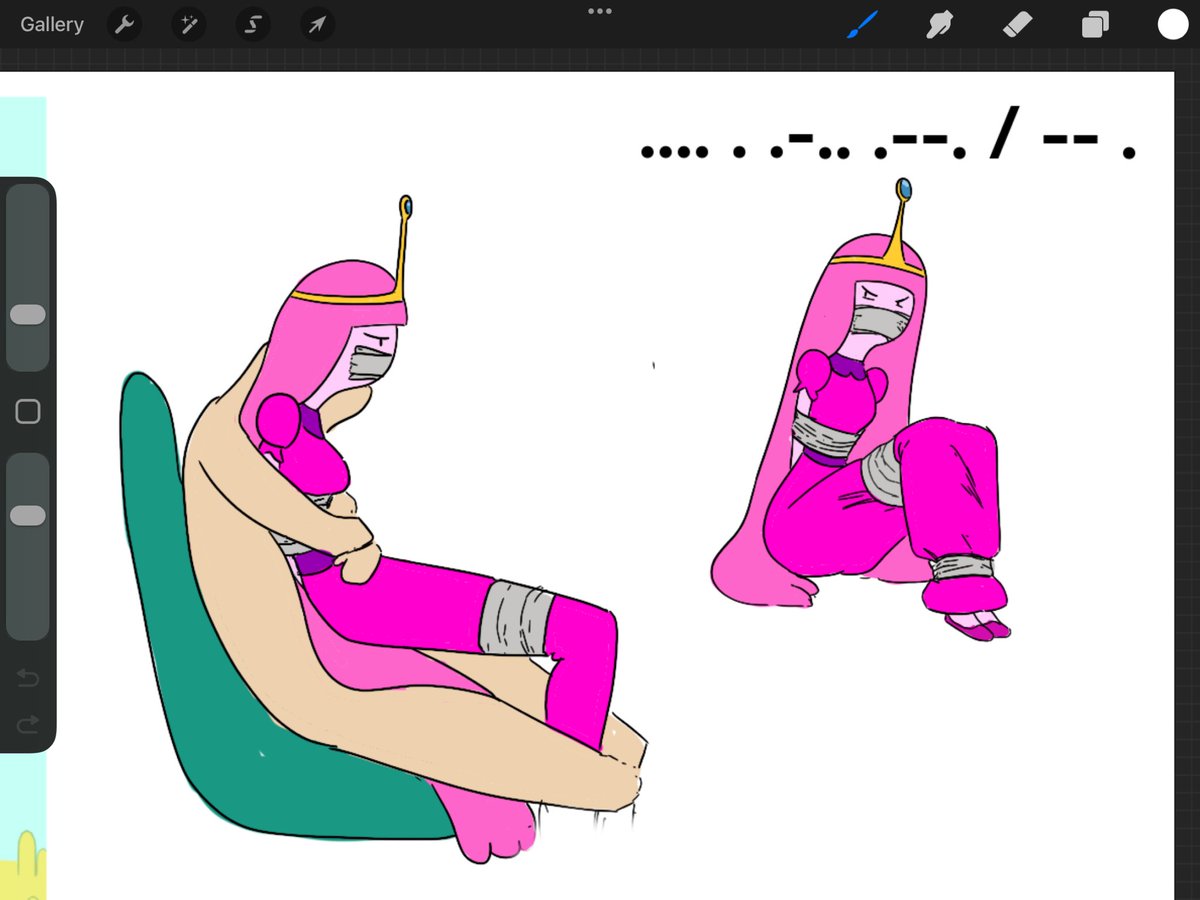Activate the Transform arrow tool
1200x900 pixels.
point(317,25)
